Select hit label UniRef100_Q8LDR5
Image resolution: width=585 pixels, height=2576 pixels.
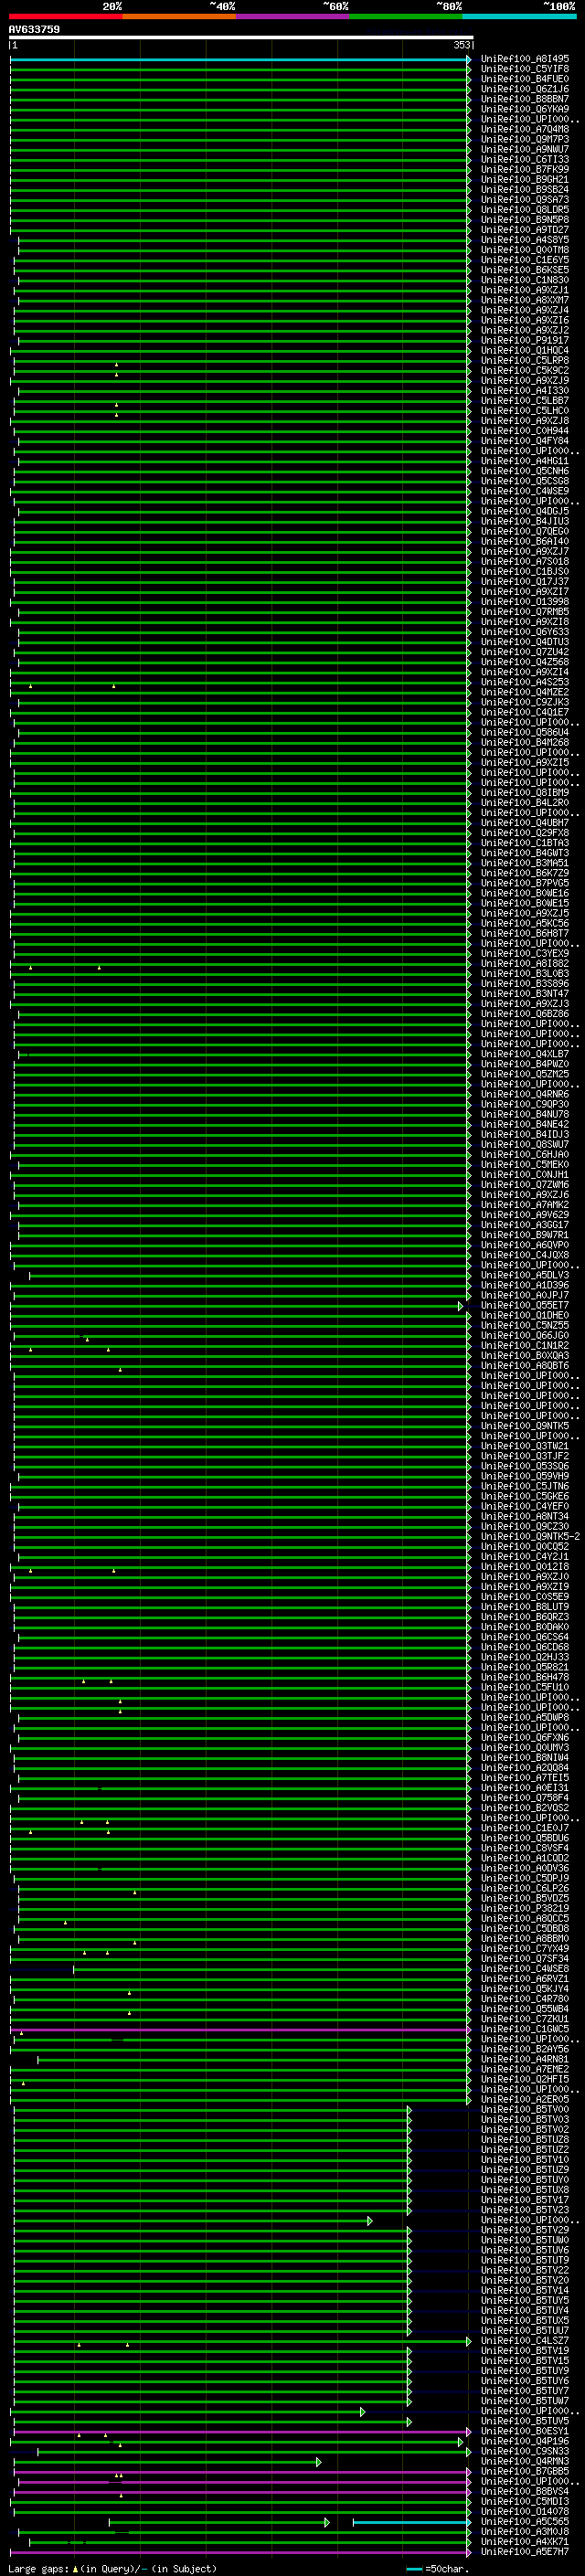pos(525,209)
